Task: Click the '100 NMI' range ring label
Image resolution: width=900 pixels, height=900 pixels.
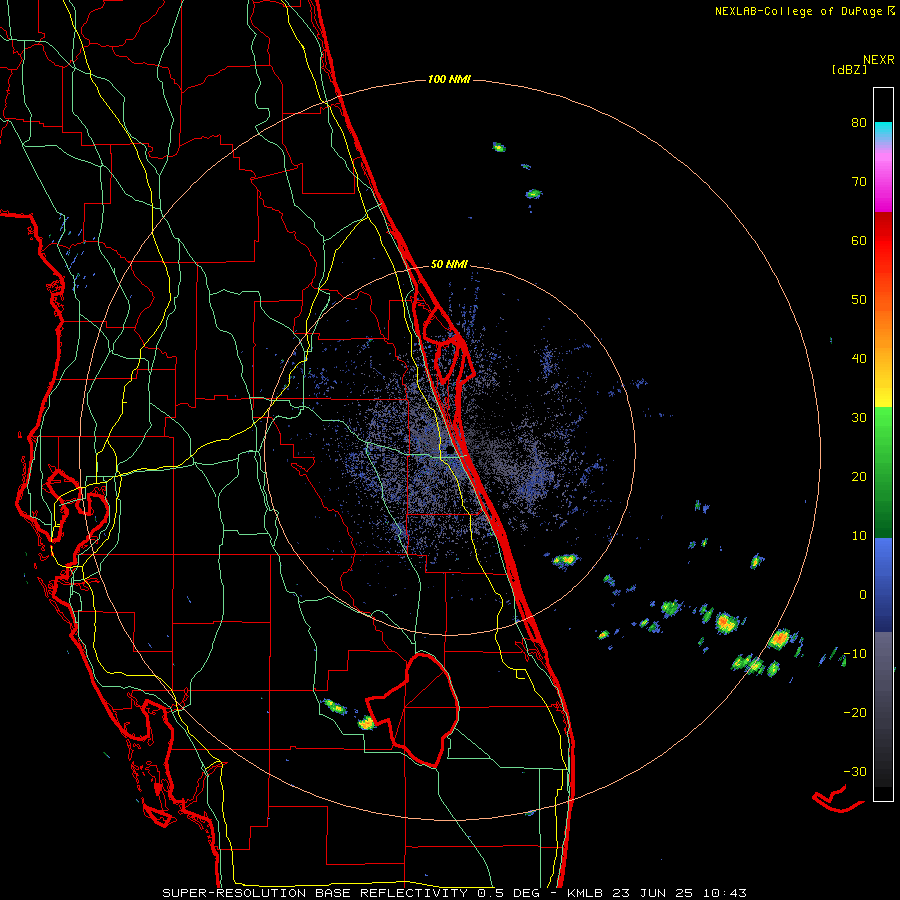Action: tap(449, 79)
